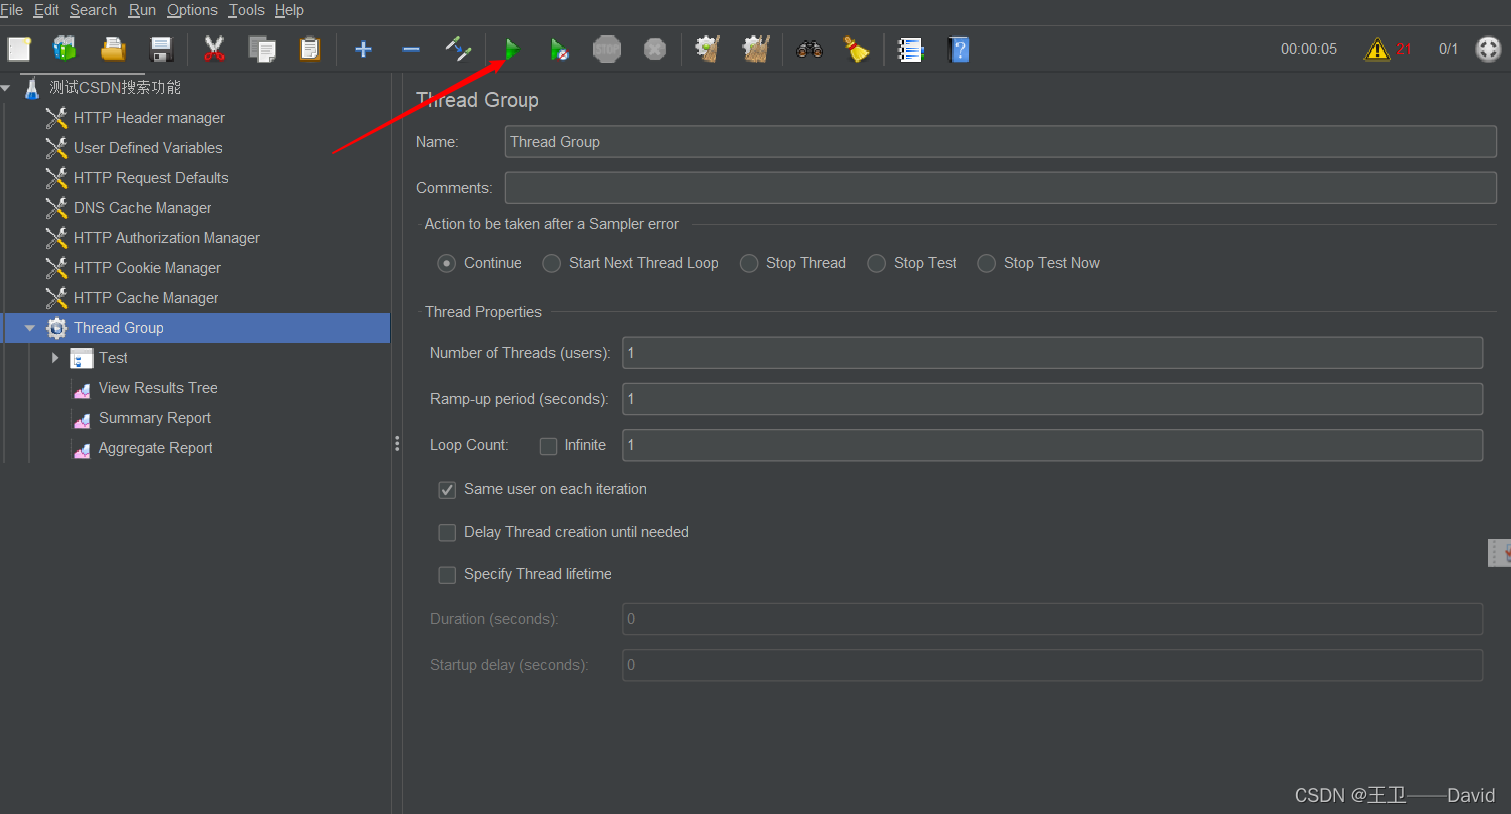This screenshot has height=814, width=1511.
Task: Open the Templates icon in toolbar
Action: coord(65,49)
